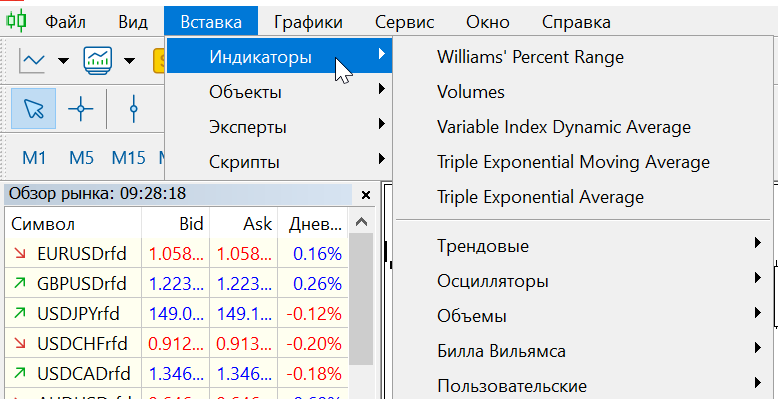Click the Символ column header
778x399 pixels.
point(73,224)
